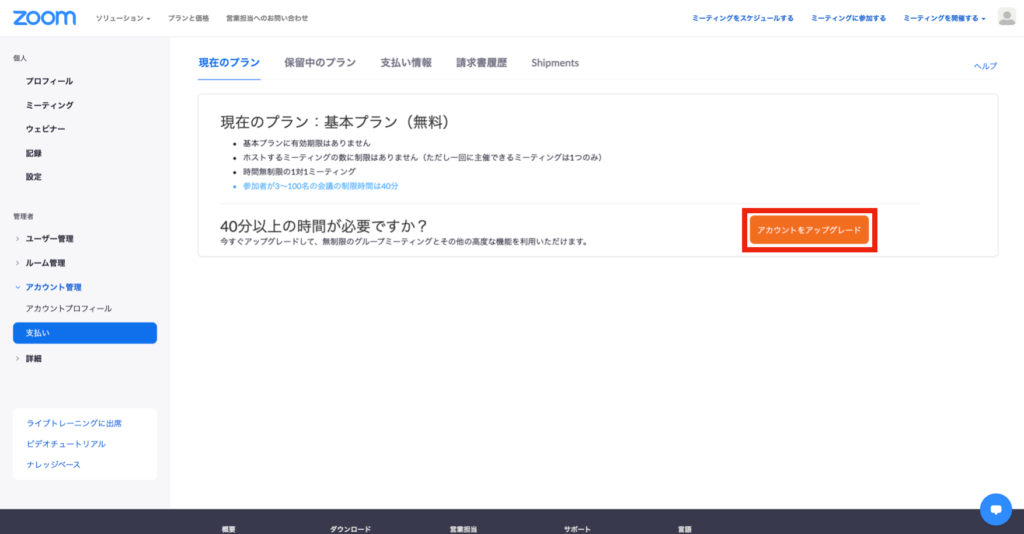The image size is (1024, 534).
Task: Switch to the 保留中のプラン tab
Action: pyautogui.click(x=319, y=63)
